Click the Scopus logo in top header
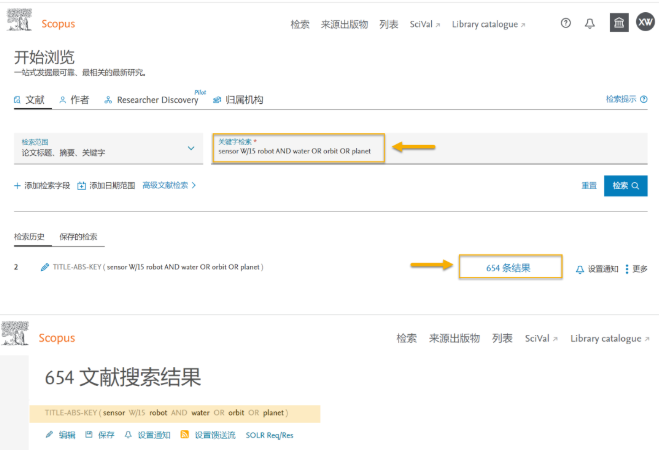659x460 pixels. click(x=57, y=23)
